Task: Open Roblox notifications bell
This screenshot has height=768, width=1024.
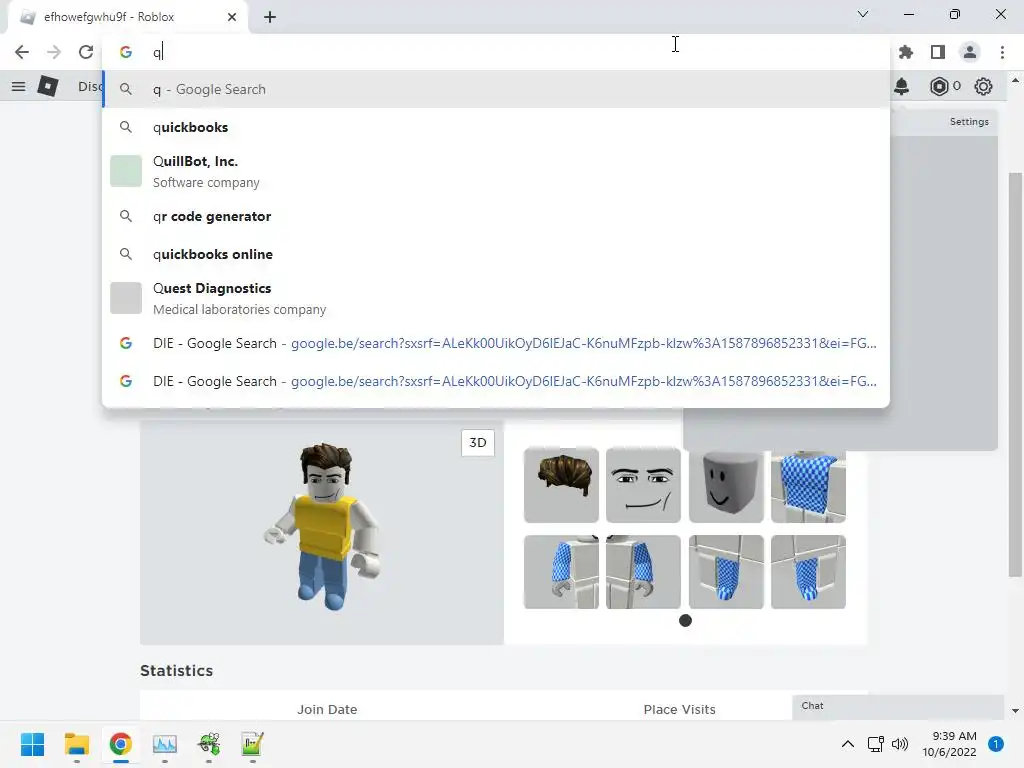Action: pos(902,86)
